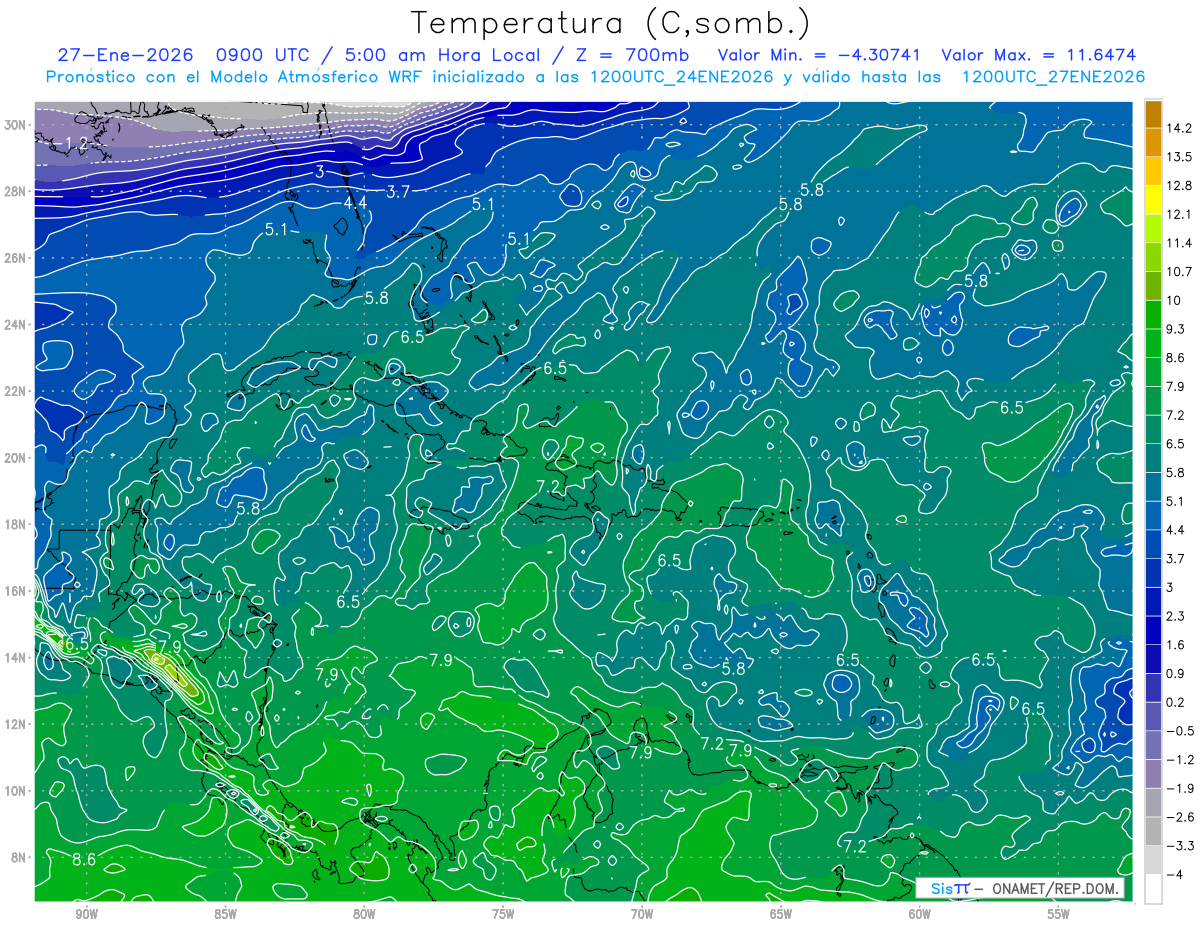Click the '90W' longitude axis label
The image size is (1200, 927).
click(x=86, y=914)
